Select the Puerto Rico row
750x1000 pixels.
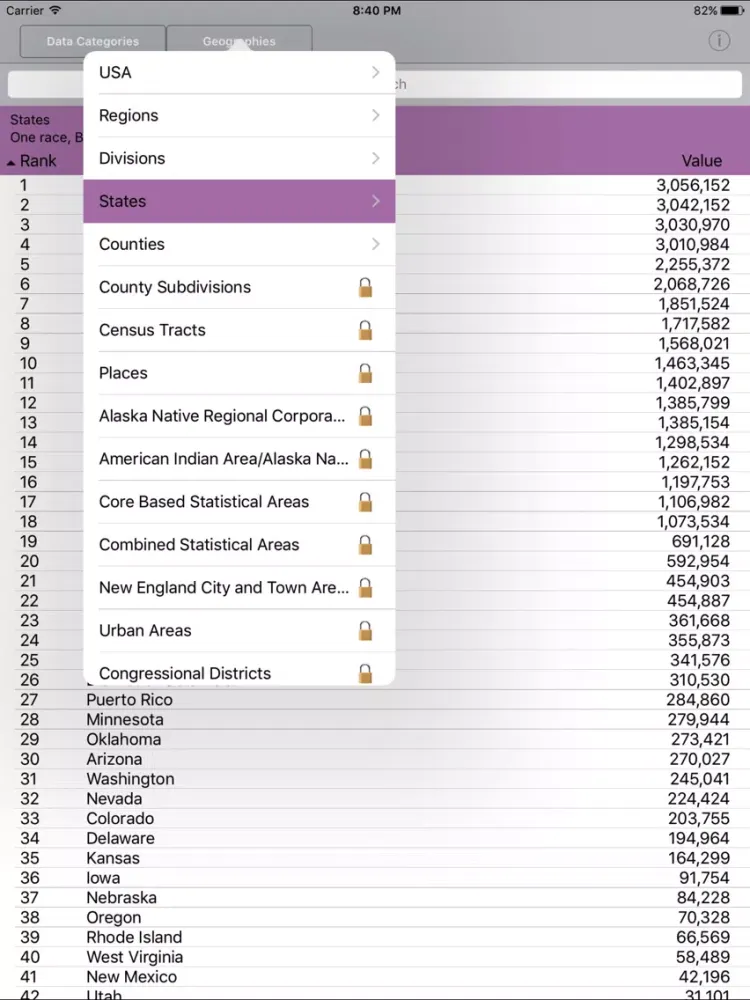pyautogui.click(x=129, y=700)
